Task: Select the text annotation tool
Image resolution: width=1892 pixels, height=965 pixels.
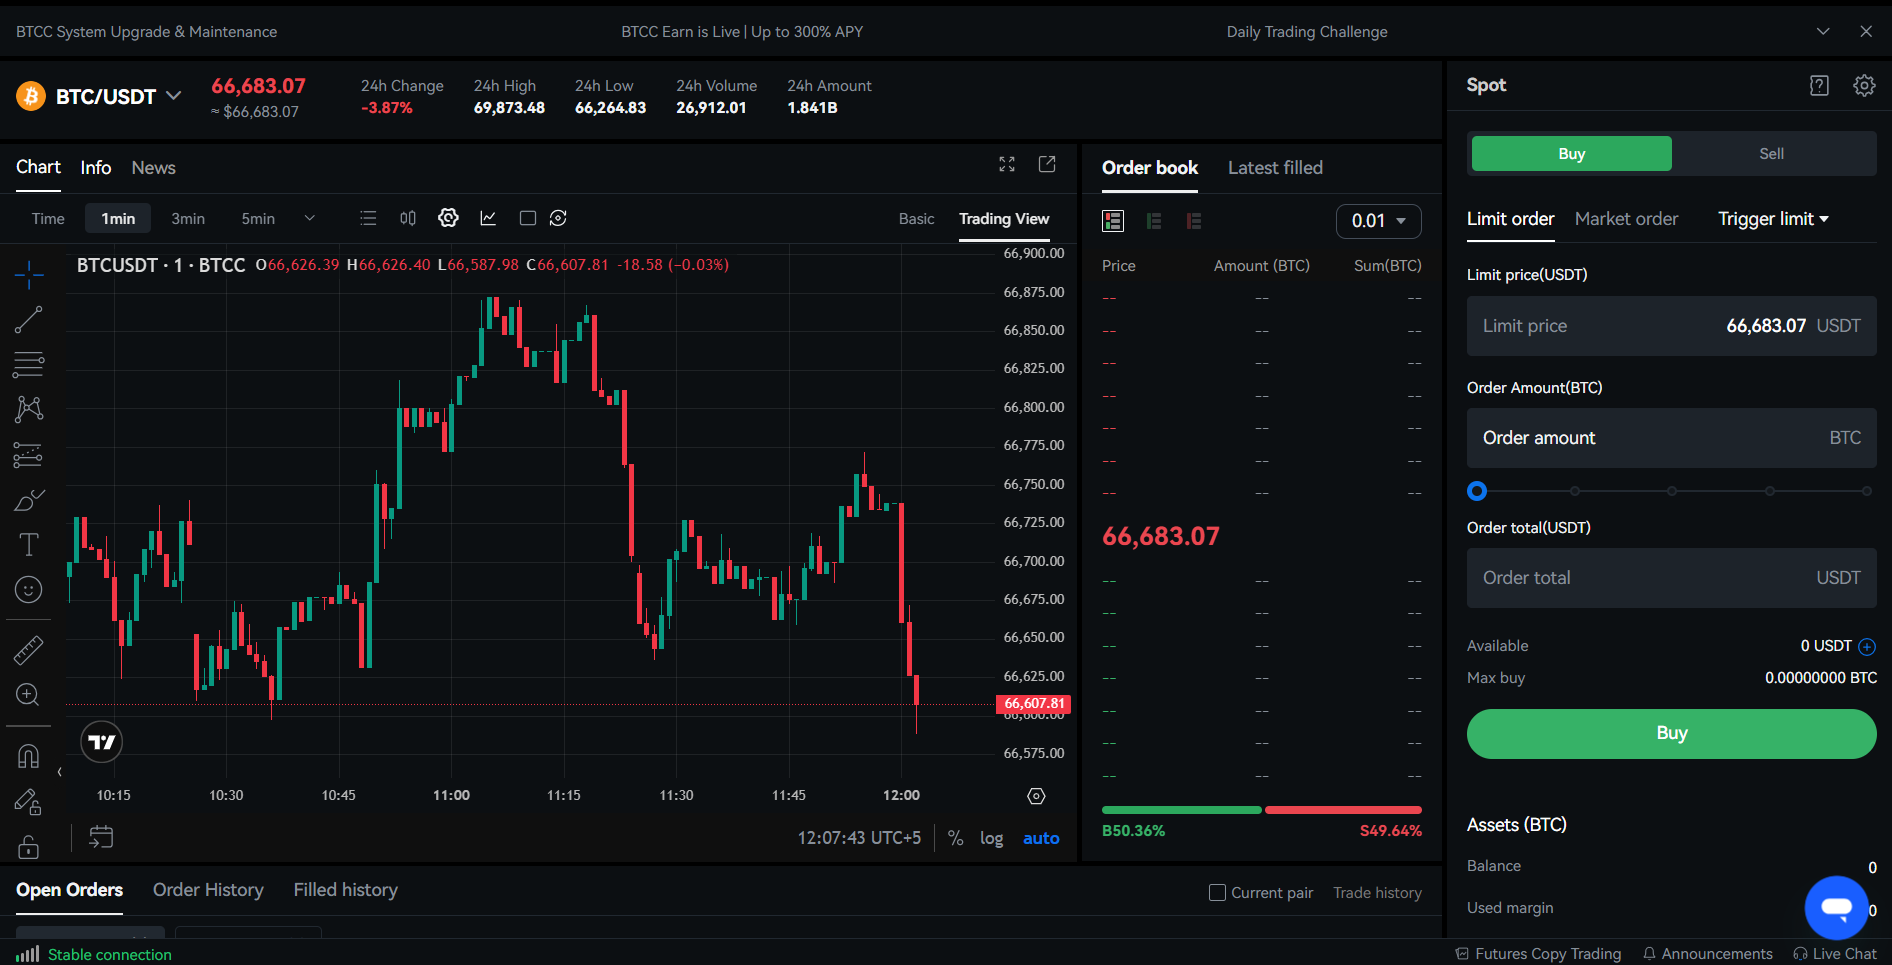Action: [28, 544]
